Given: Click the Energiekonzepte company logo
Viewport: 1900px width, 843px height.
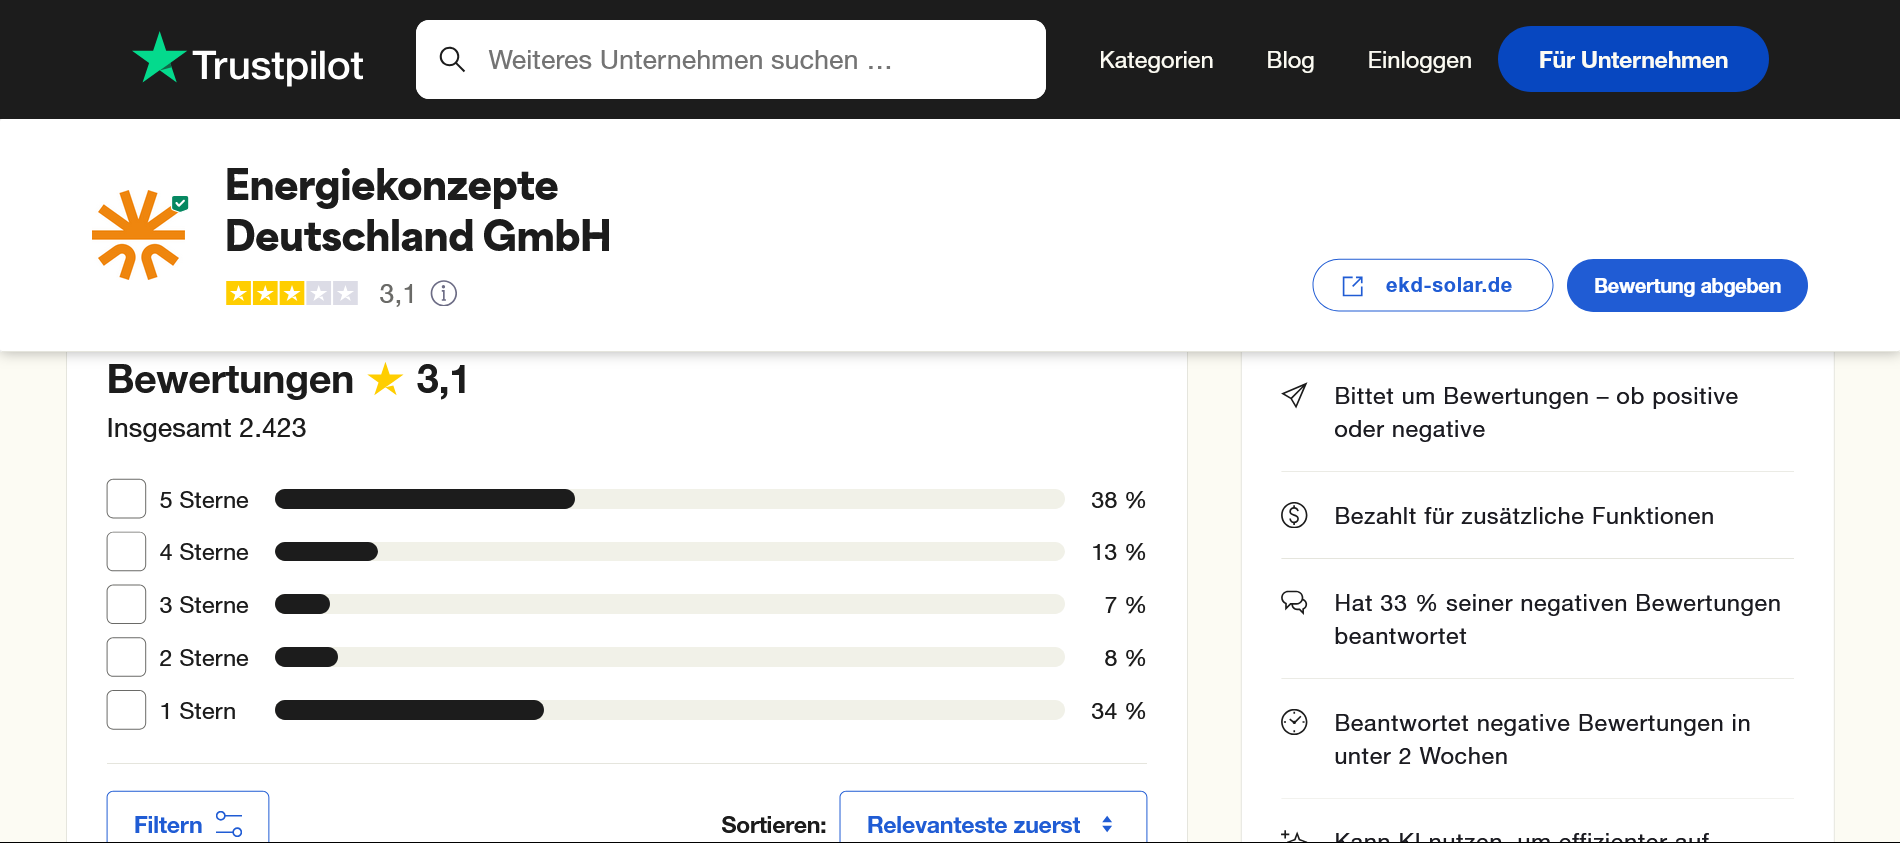Looking at the screenshot, I should coord(139,235).
